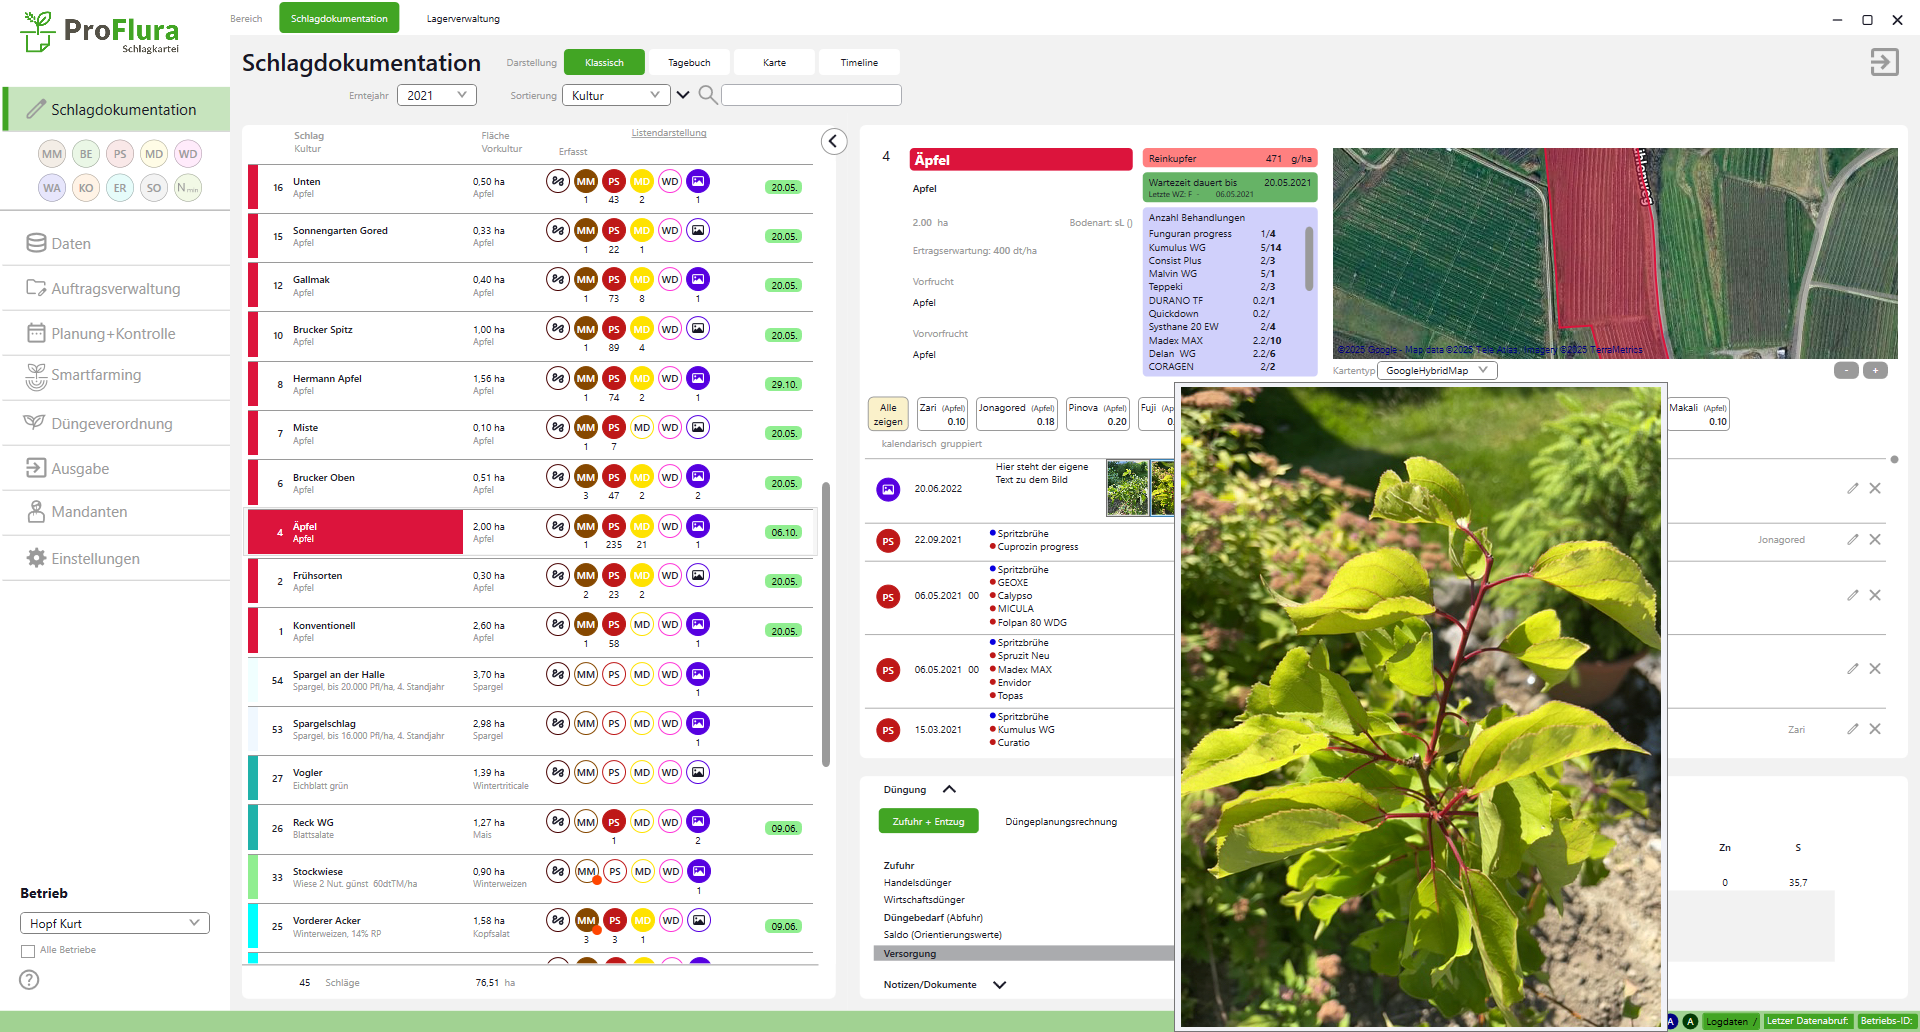
Task: Open the Lagerverwaltung tab
Action: coord(463,19)
